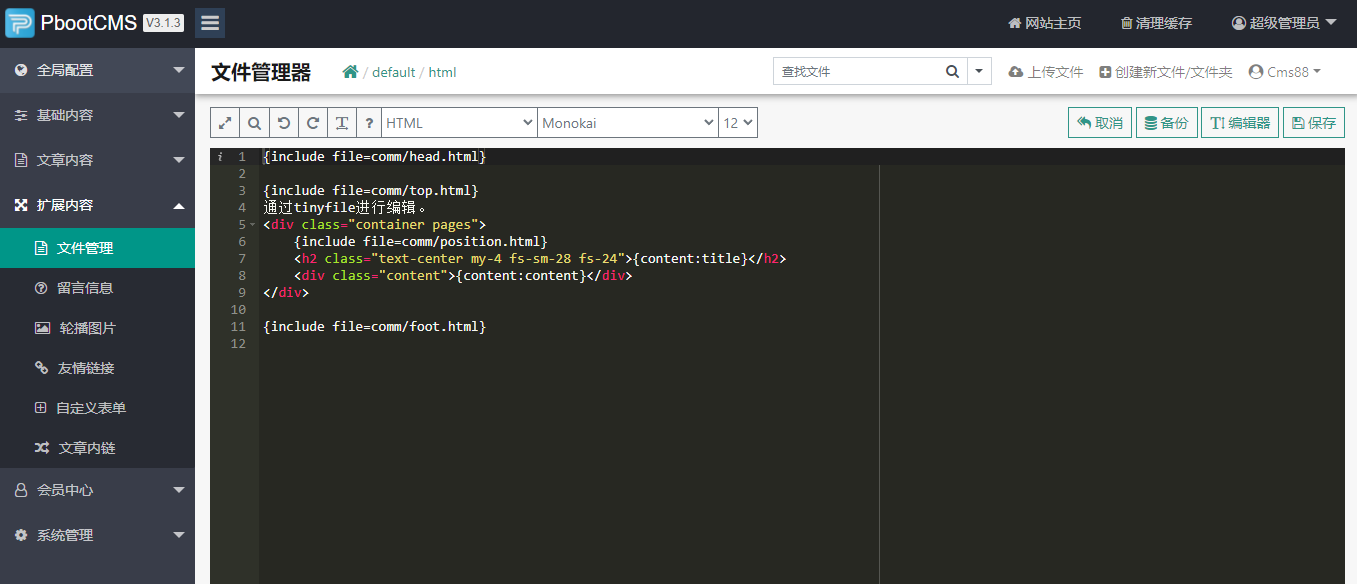Screen dimensions: 1357x584
Task: Click the home icon in breadcrumb
Action: coord(350,72)
